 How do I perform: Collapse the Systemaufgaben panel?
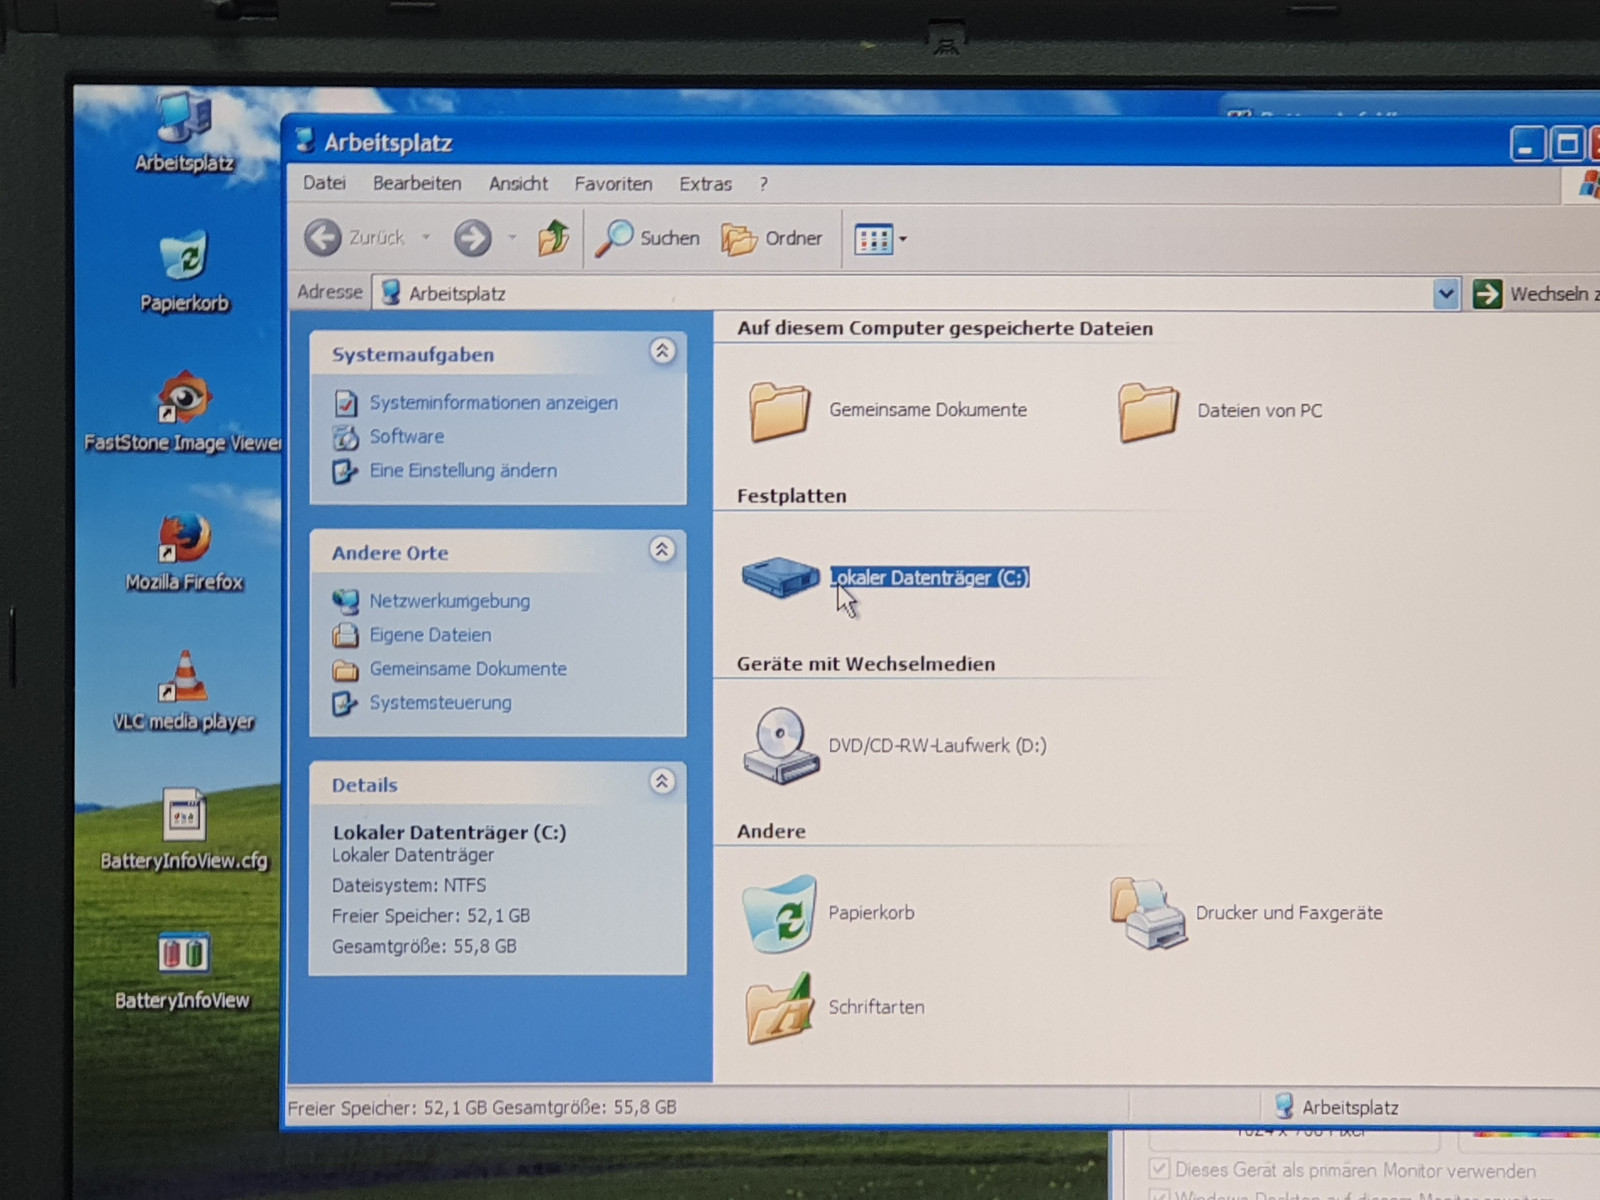[x=662, y=352]
